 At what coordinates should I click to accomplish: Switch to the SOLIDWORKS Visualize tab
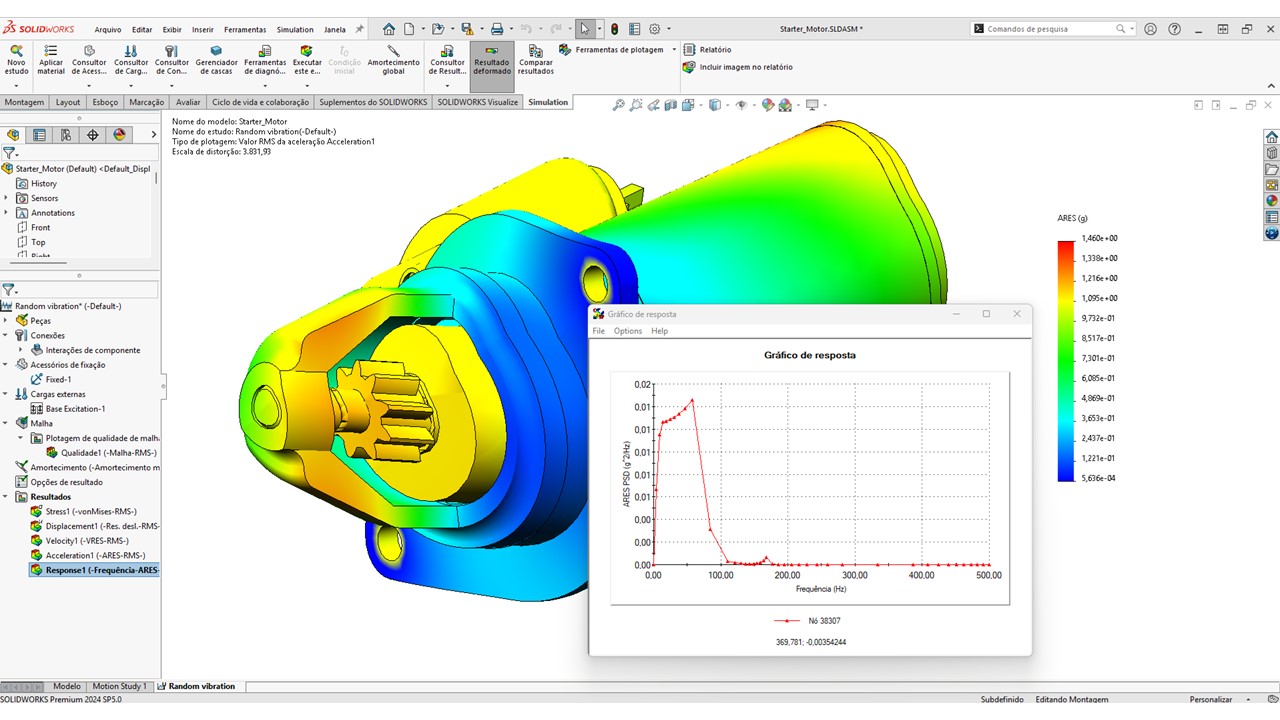point(478,102)
